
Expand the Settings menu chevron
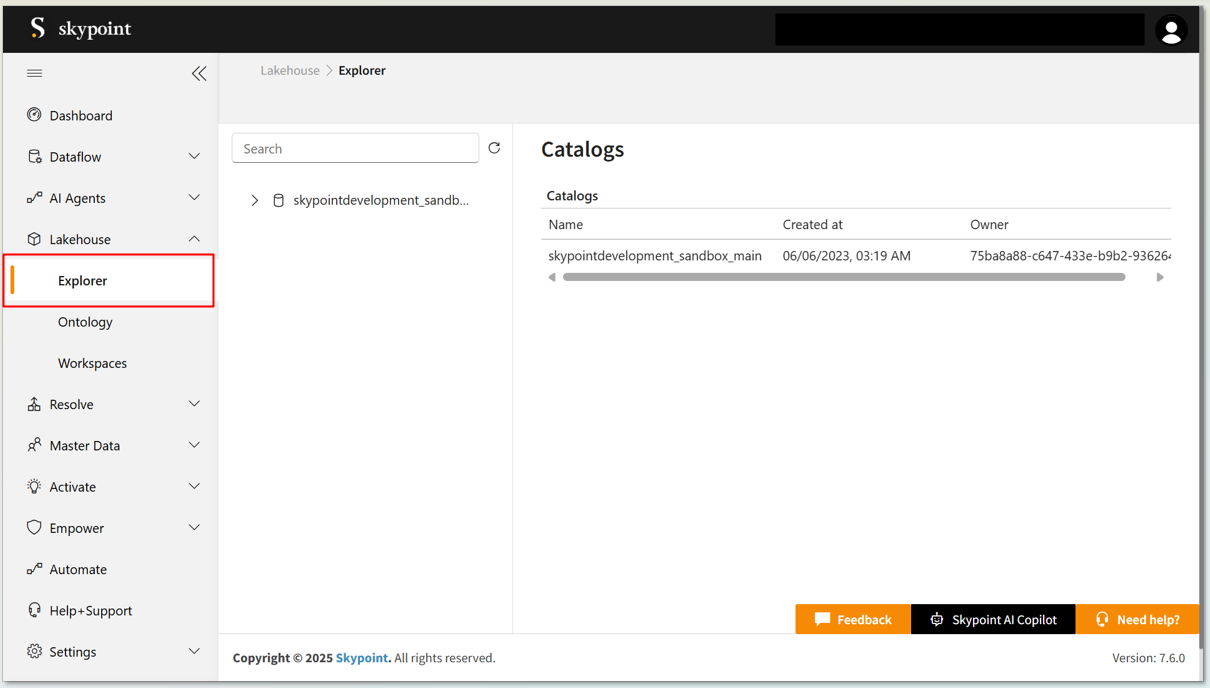pyautogui.click(x=194, y=651)
